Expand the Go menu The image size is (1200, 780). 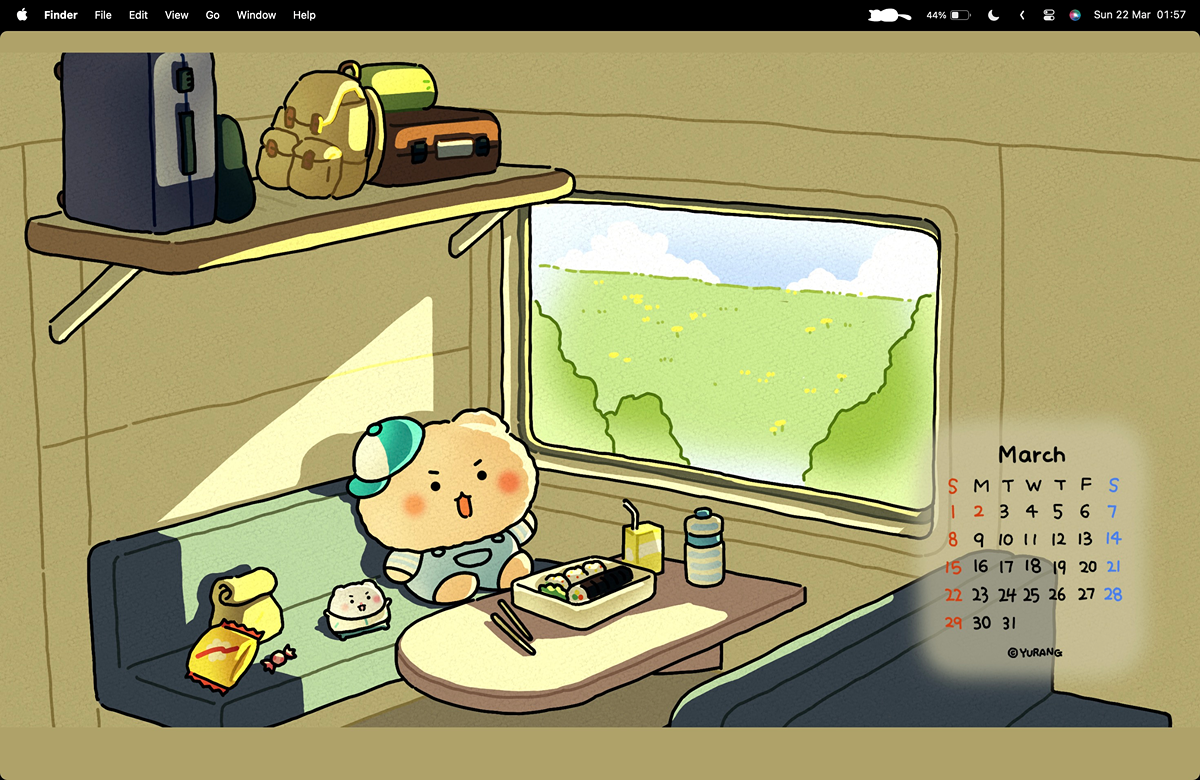[212, 15]
